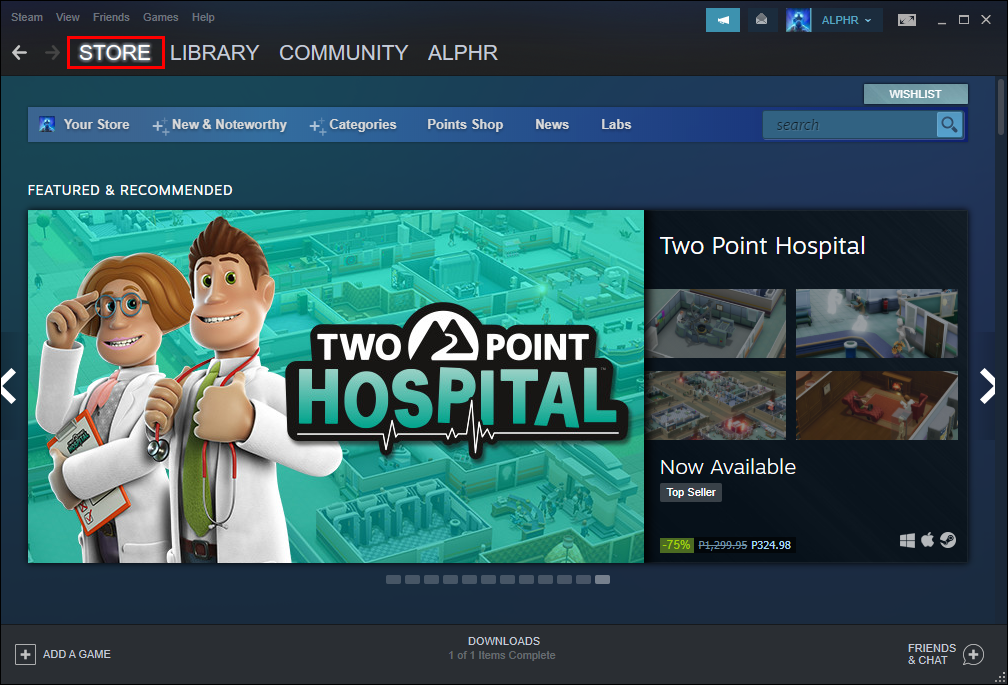Click the page vertical scrollbar
Screen dimensions: 1008x685
(x=1000, y=106)
